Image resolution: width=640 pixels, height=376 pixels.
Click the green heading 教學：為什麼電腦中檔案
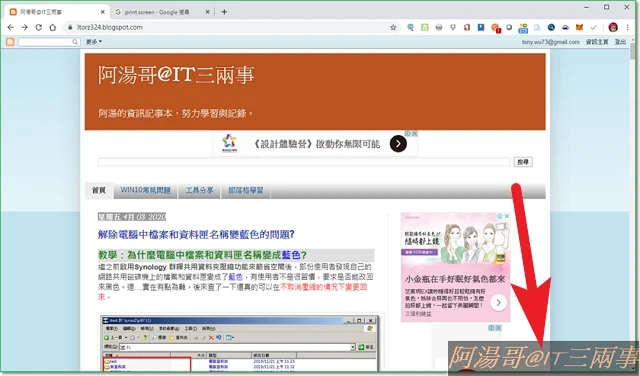[x=202, y=255]
